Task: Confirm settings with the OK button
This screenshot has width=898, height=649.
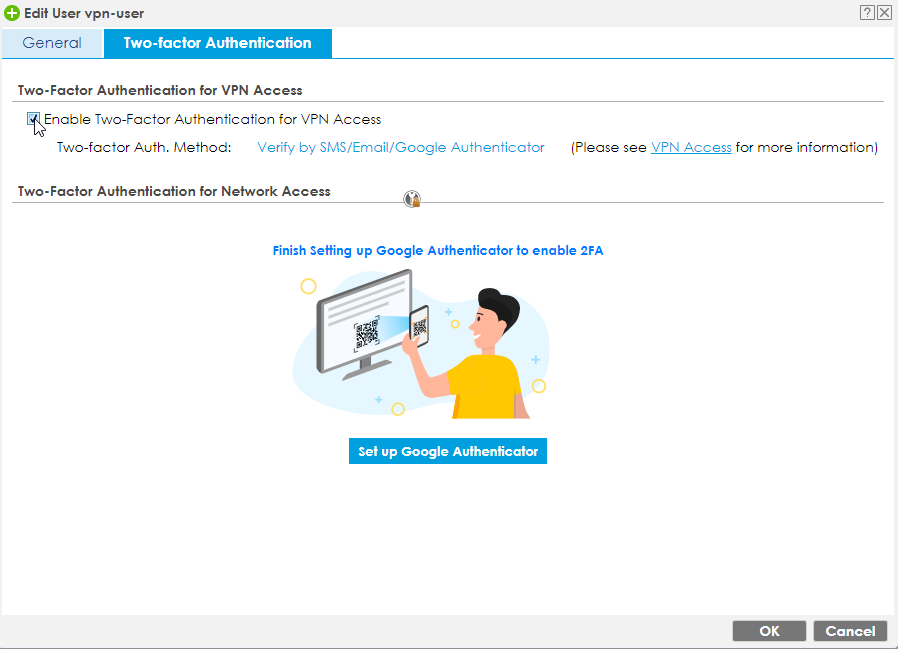Action: pos(769,631)
